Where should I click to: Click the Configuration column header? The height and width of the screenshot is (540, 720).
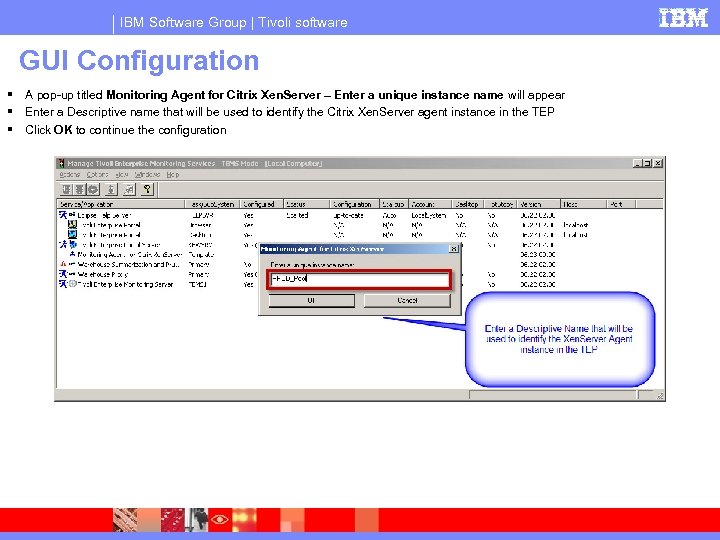tap(354, 204)
